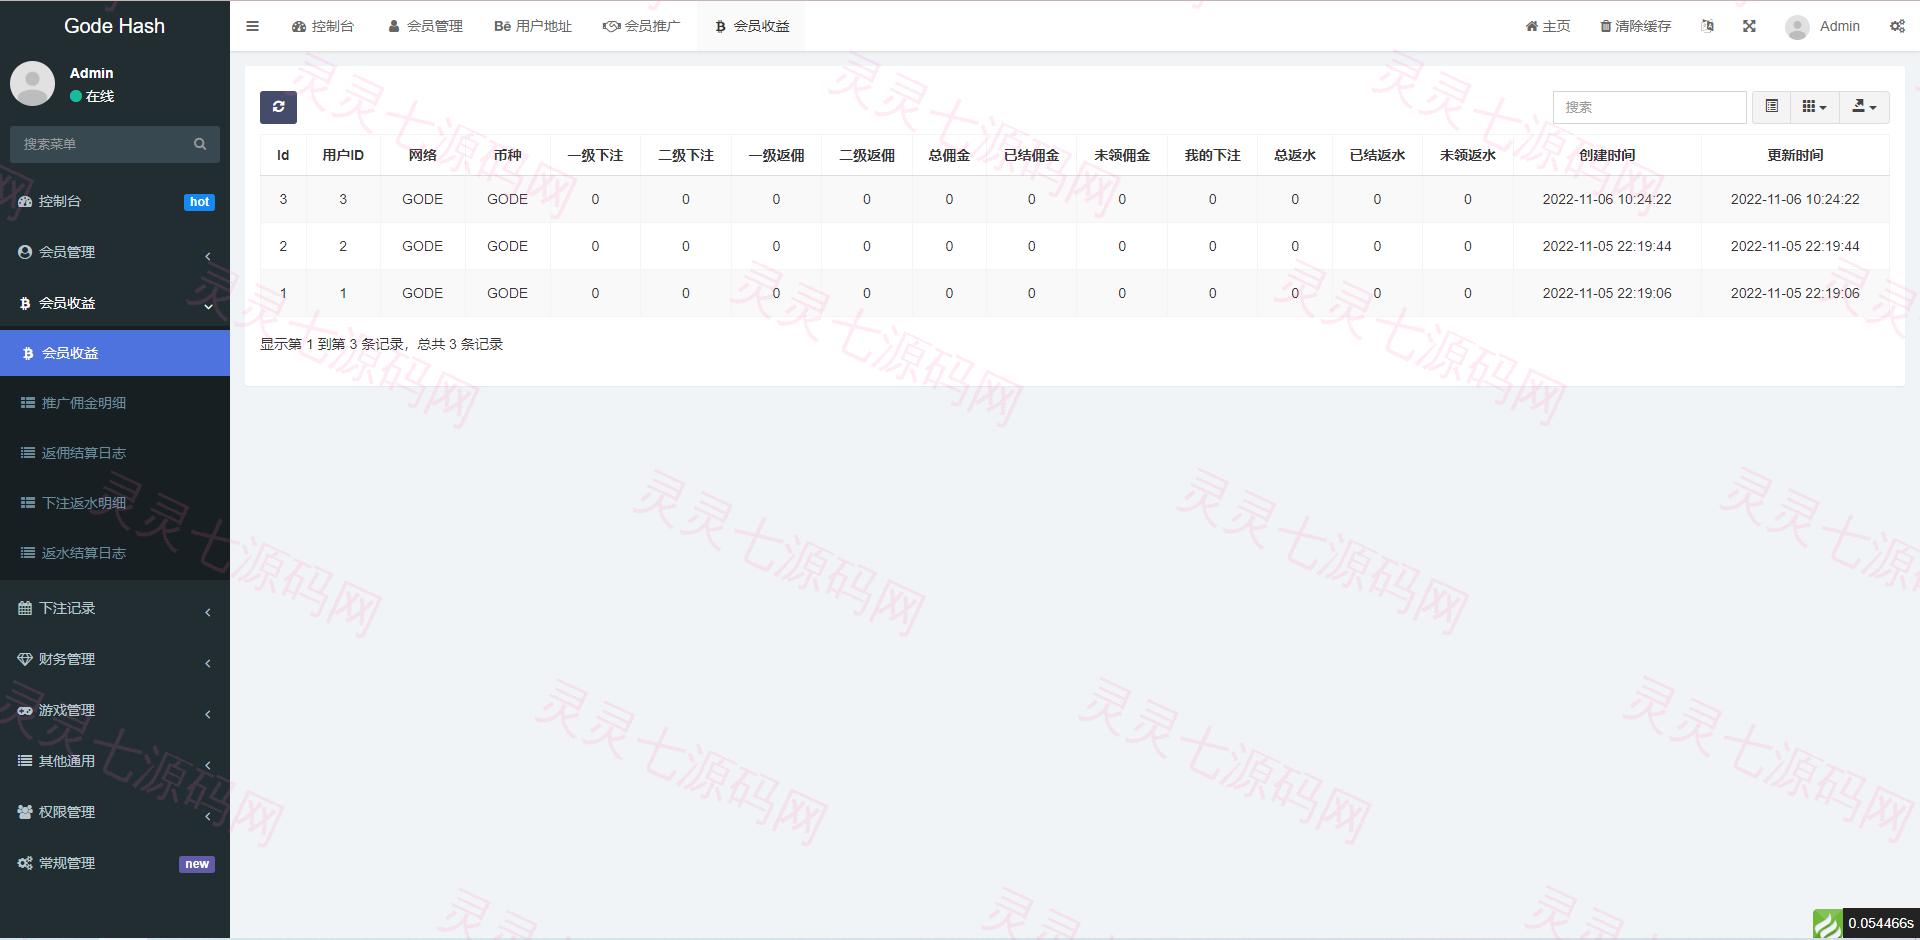
Task: Expand the 下注记录 sidebar menu
Action: pos(115,608)
